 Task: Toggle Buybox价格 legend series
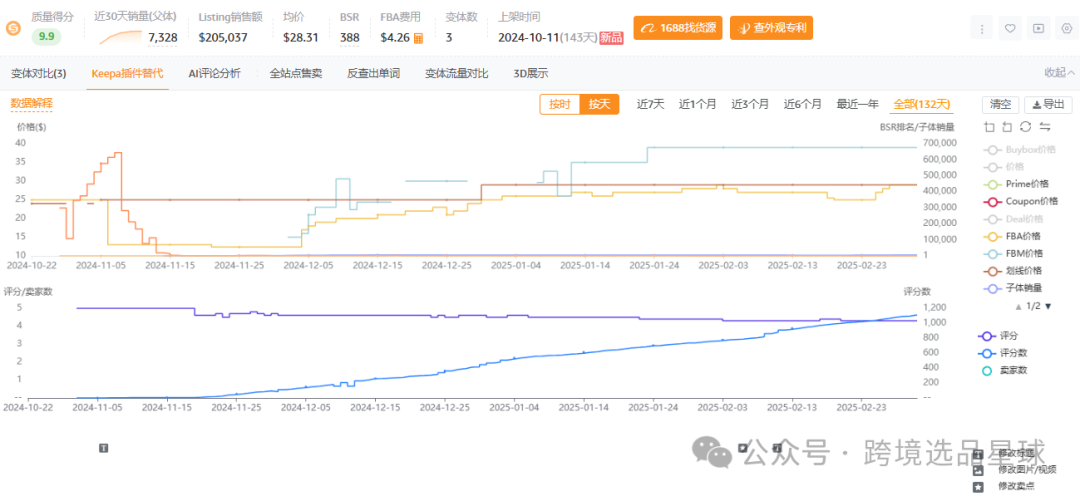(x=1020, y=149)
